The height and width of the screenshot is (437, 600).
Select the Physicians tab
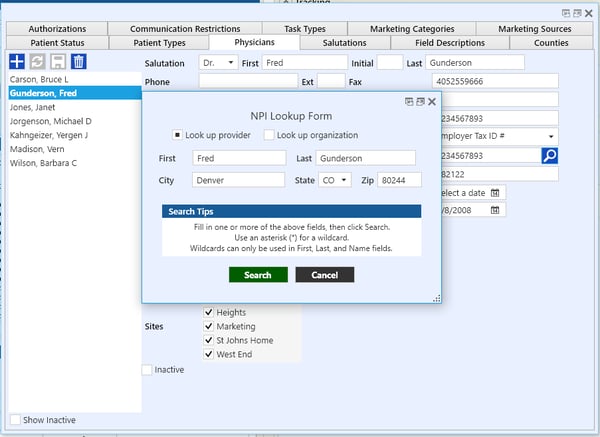[254, 42]
